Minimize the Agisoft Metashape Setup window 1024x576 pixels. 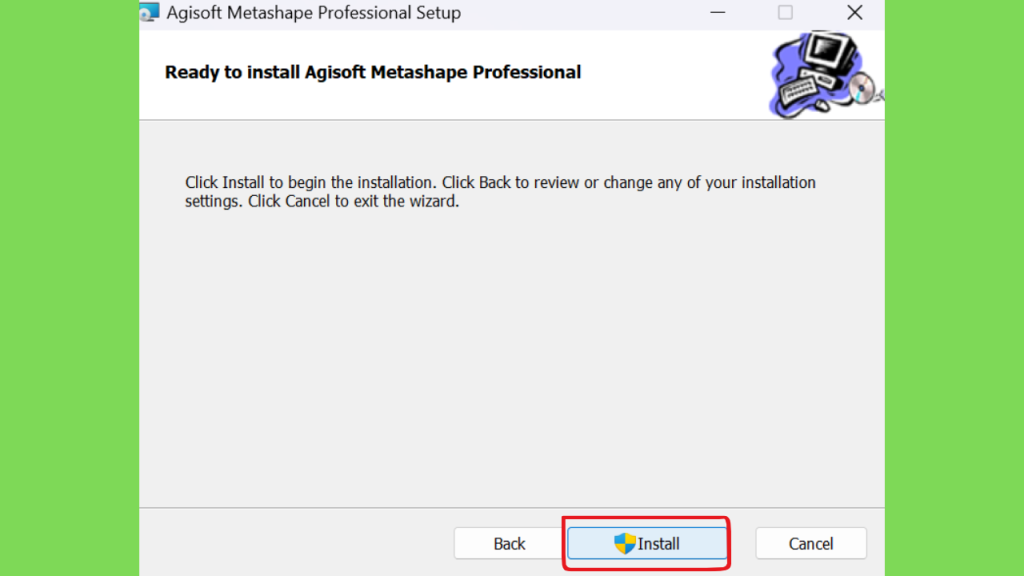pos(718,12)
